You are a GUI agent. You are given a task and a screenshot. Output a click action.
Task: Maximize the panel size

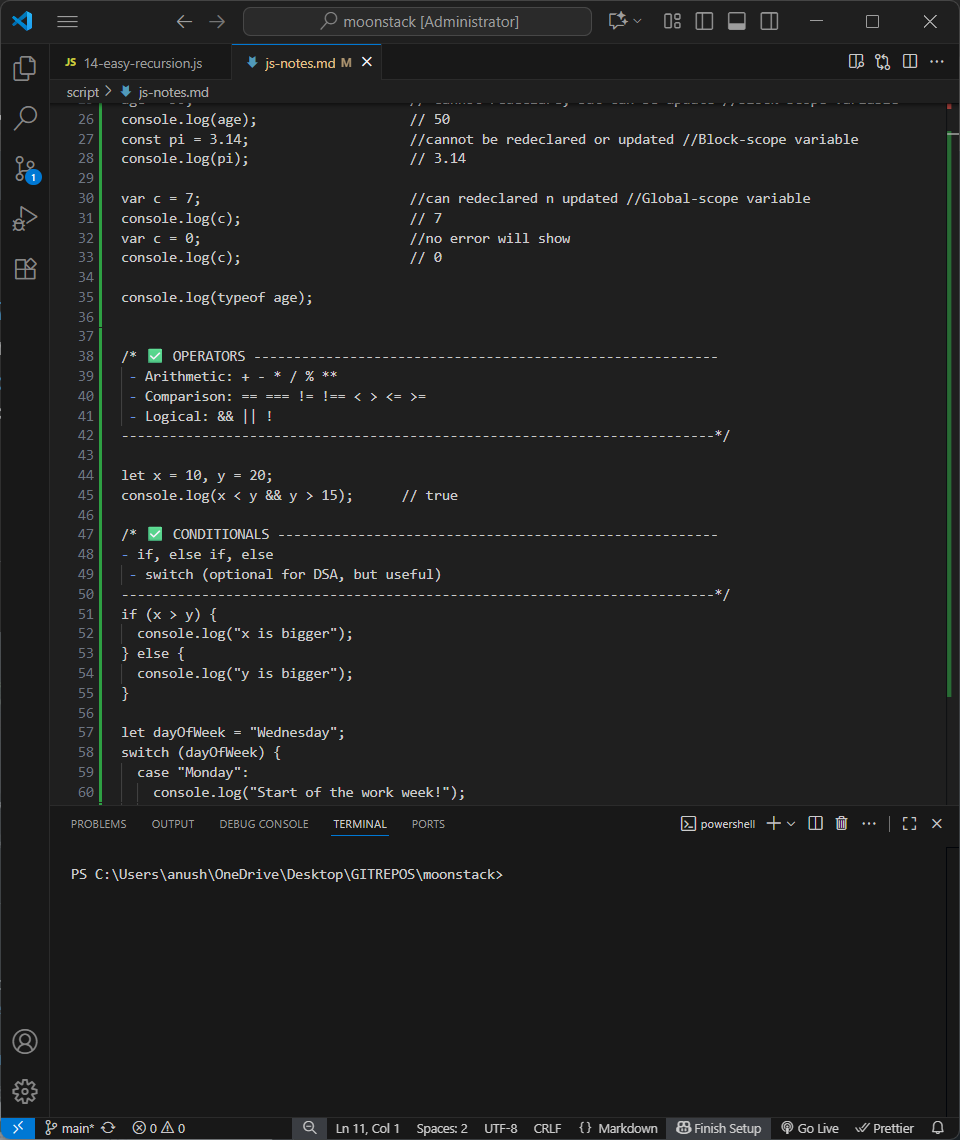tap(909, 823)
